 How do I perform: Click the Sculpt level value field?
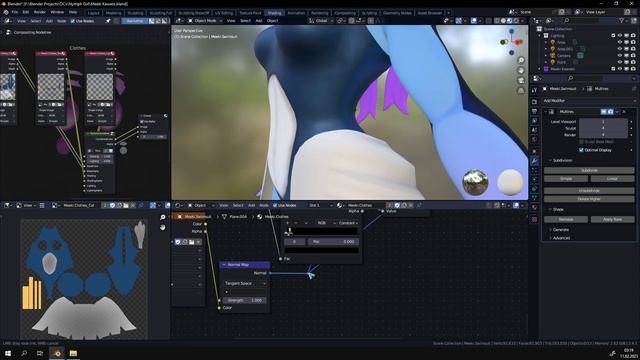pyautogui.click(x=603, y=128)
